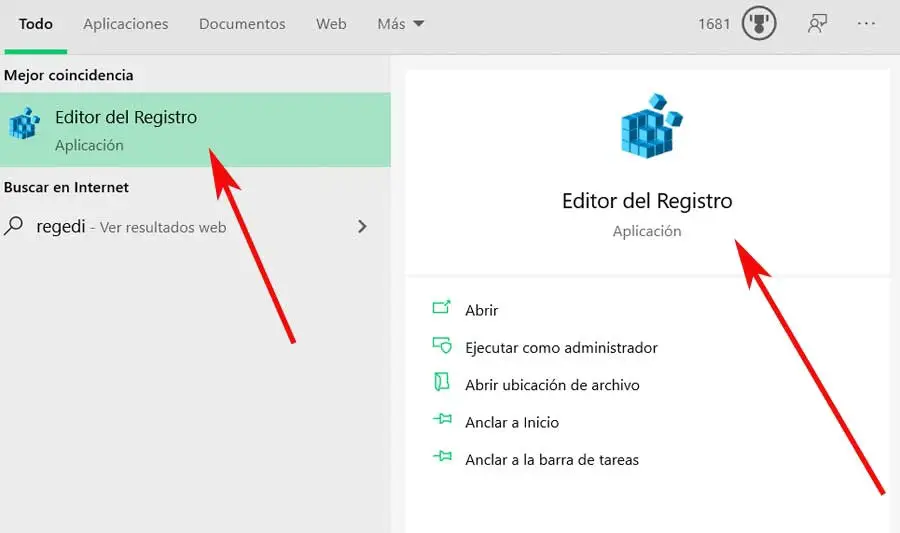Choose Anclar a la barra de tareas
Viewport: 900px width, 533px height.
[552, 460]
